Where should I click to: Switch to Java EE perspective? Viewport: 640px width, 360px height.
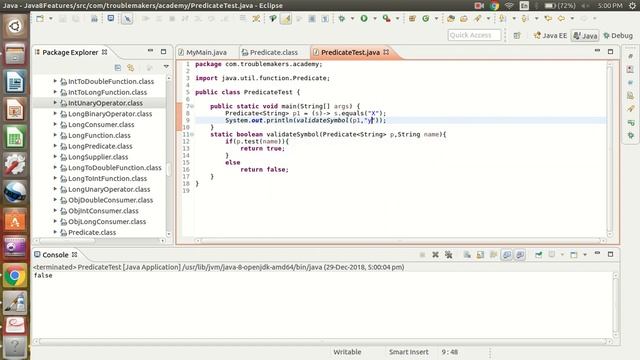point(550,36)
